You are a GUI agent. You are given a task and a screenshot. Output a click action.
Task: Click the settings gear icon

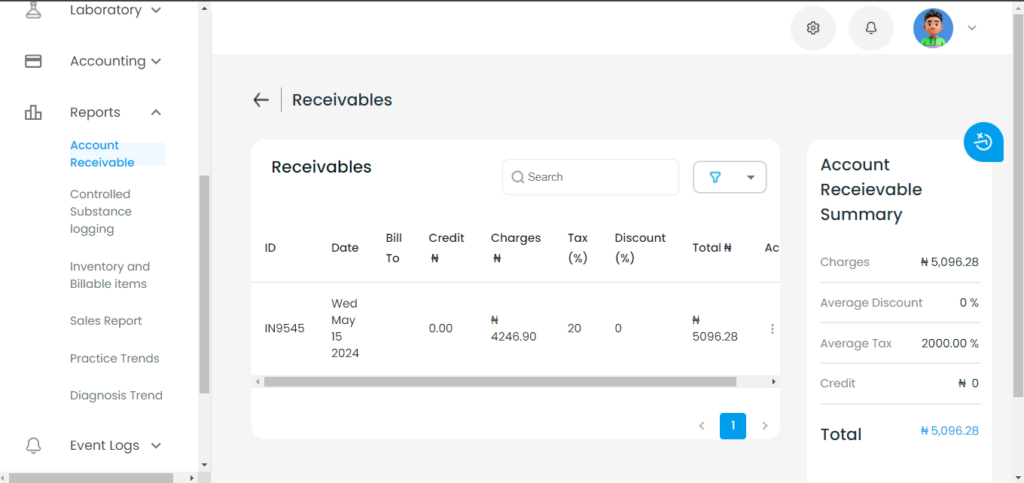[812, 28]
